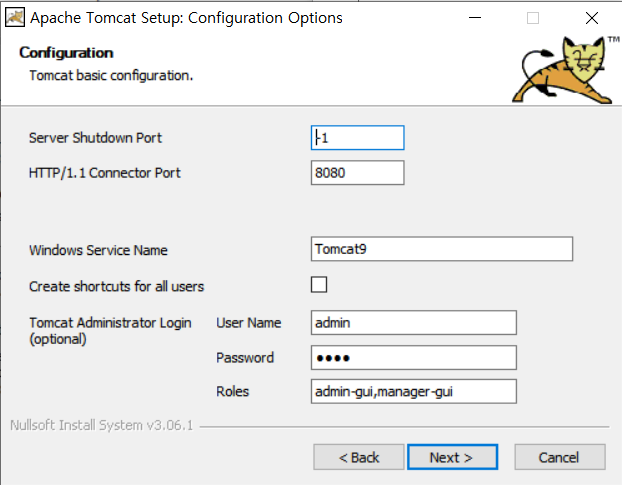Focus the Server Shutdown Port field
This screenshot has height=485, width=622.
point(357,138)
